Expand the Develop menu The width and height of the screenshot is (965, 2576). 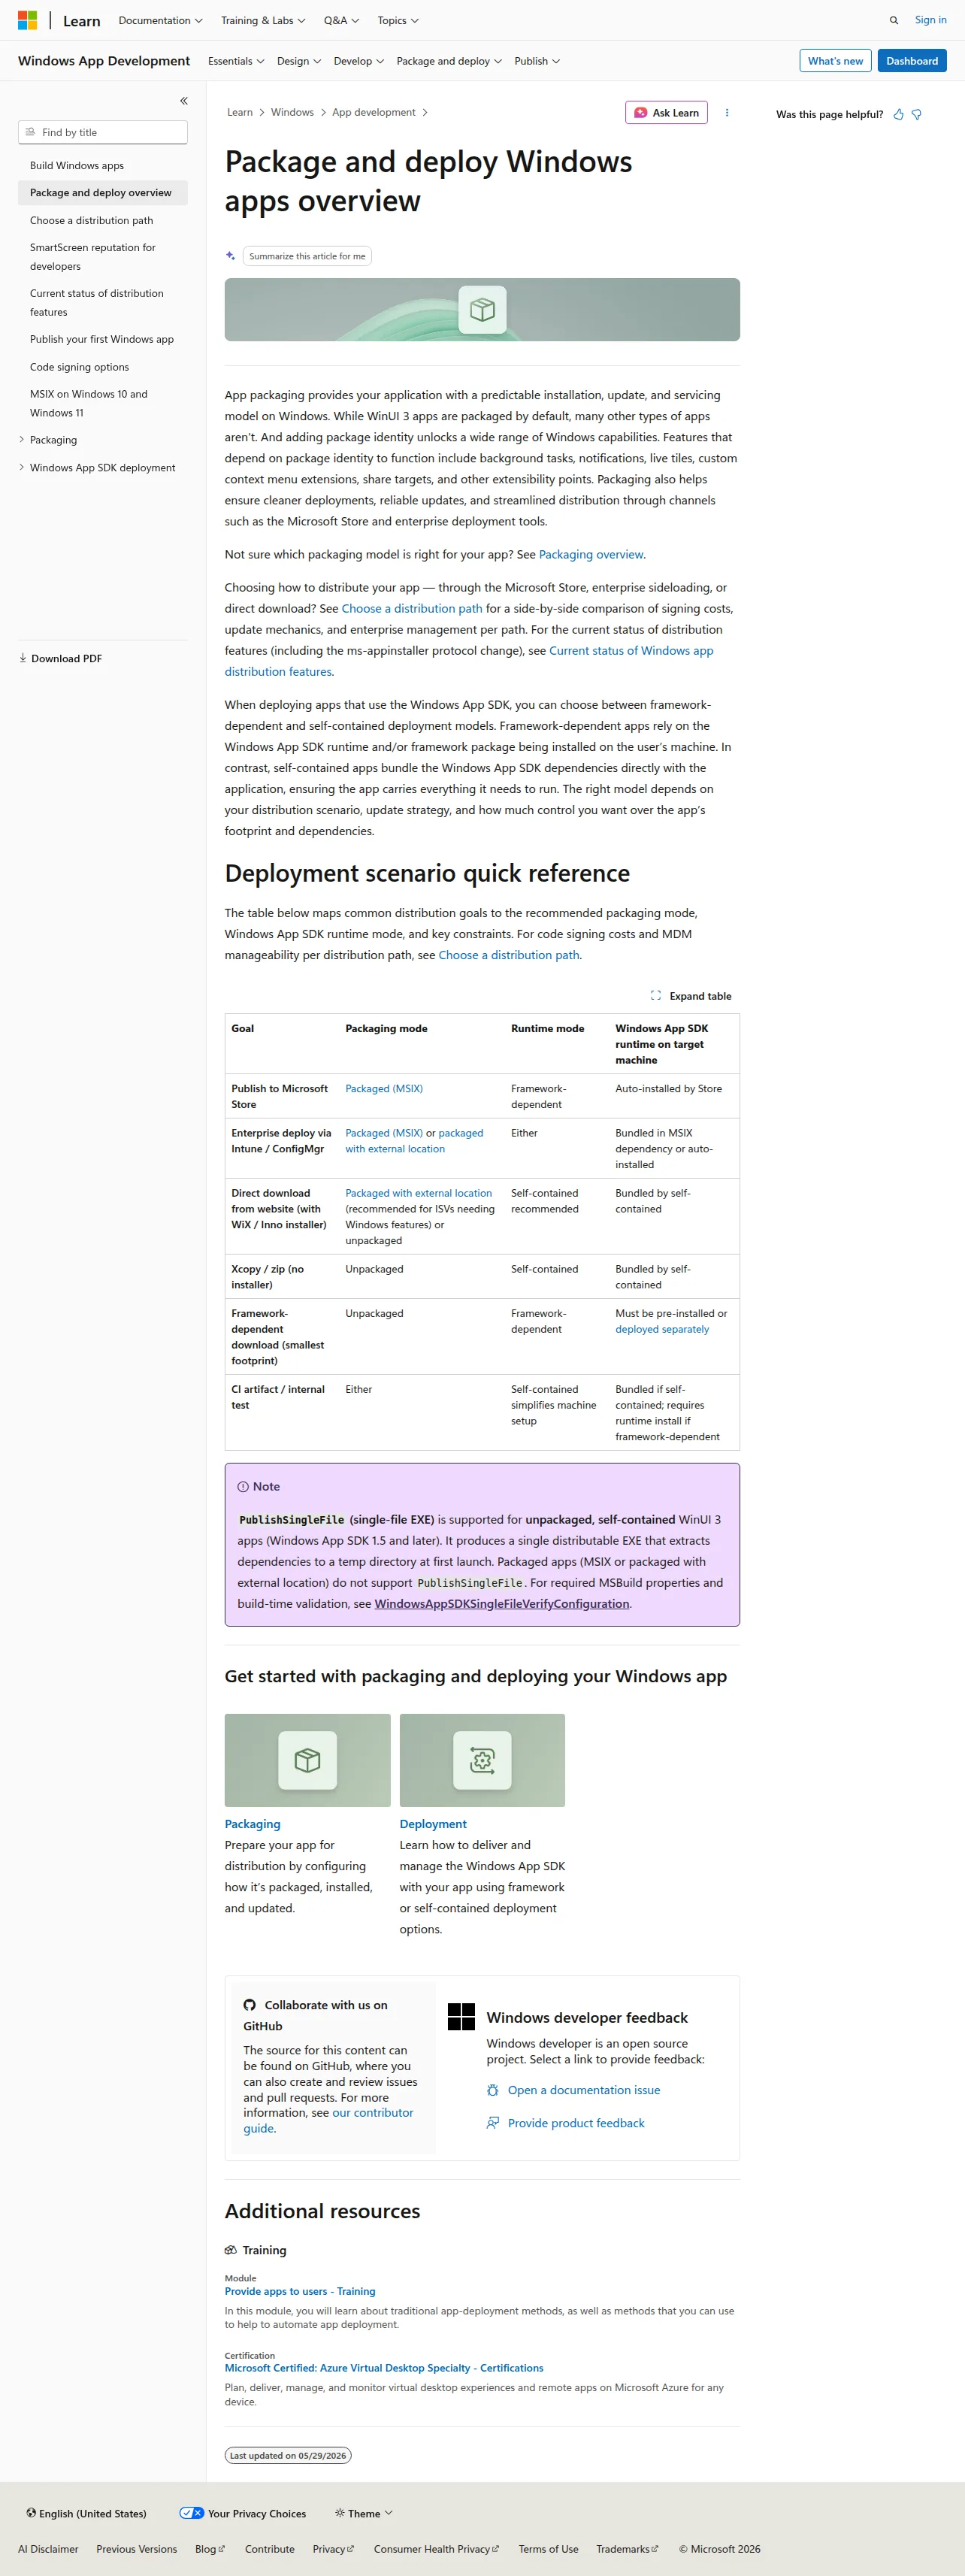coord(359,61)
